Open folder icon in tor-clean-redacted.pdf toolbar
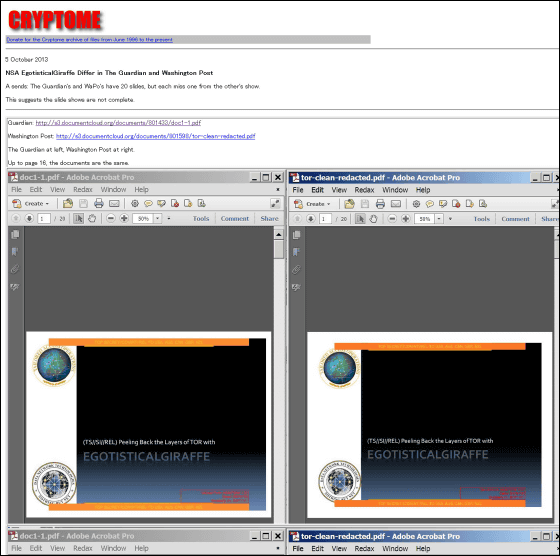Viewport: 560px width, 556px height. 349,204
